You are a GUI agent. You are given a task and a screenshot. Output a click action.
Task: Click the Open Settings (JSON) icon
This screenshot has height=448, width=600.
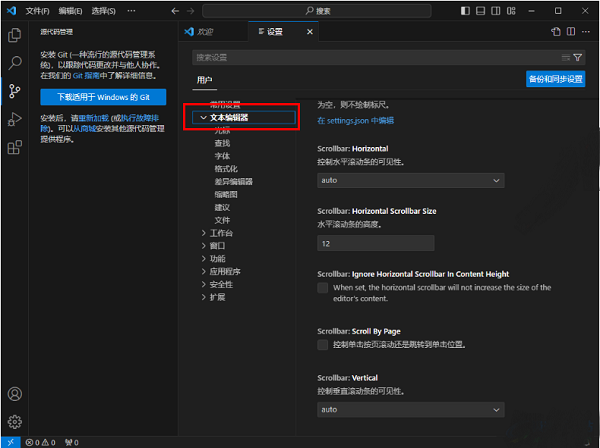(557, 32)
